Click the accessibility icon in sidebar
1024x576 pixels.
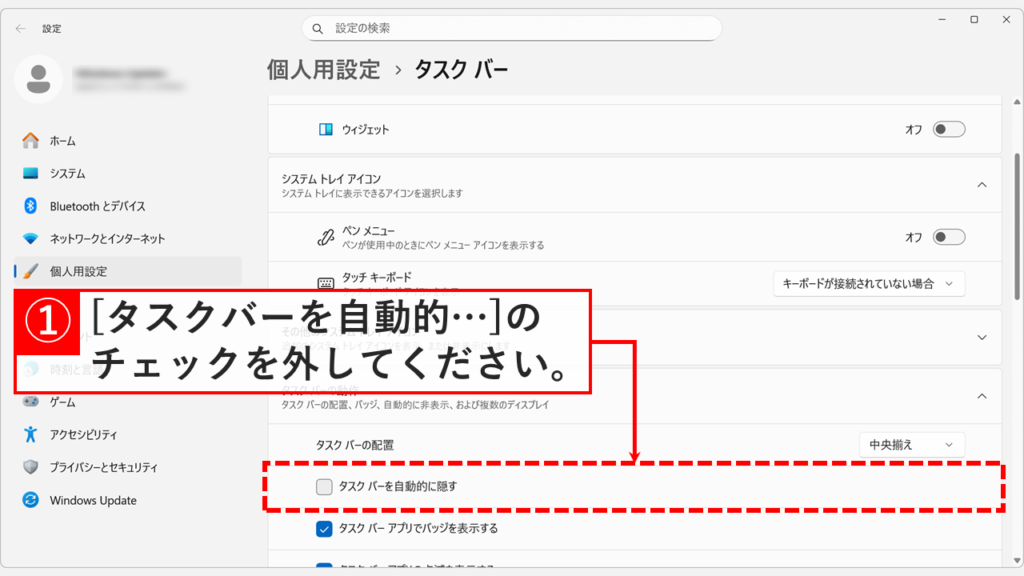point(31,434)
